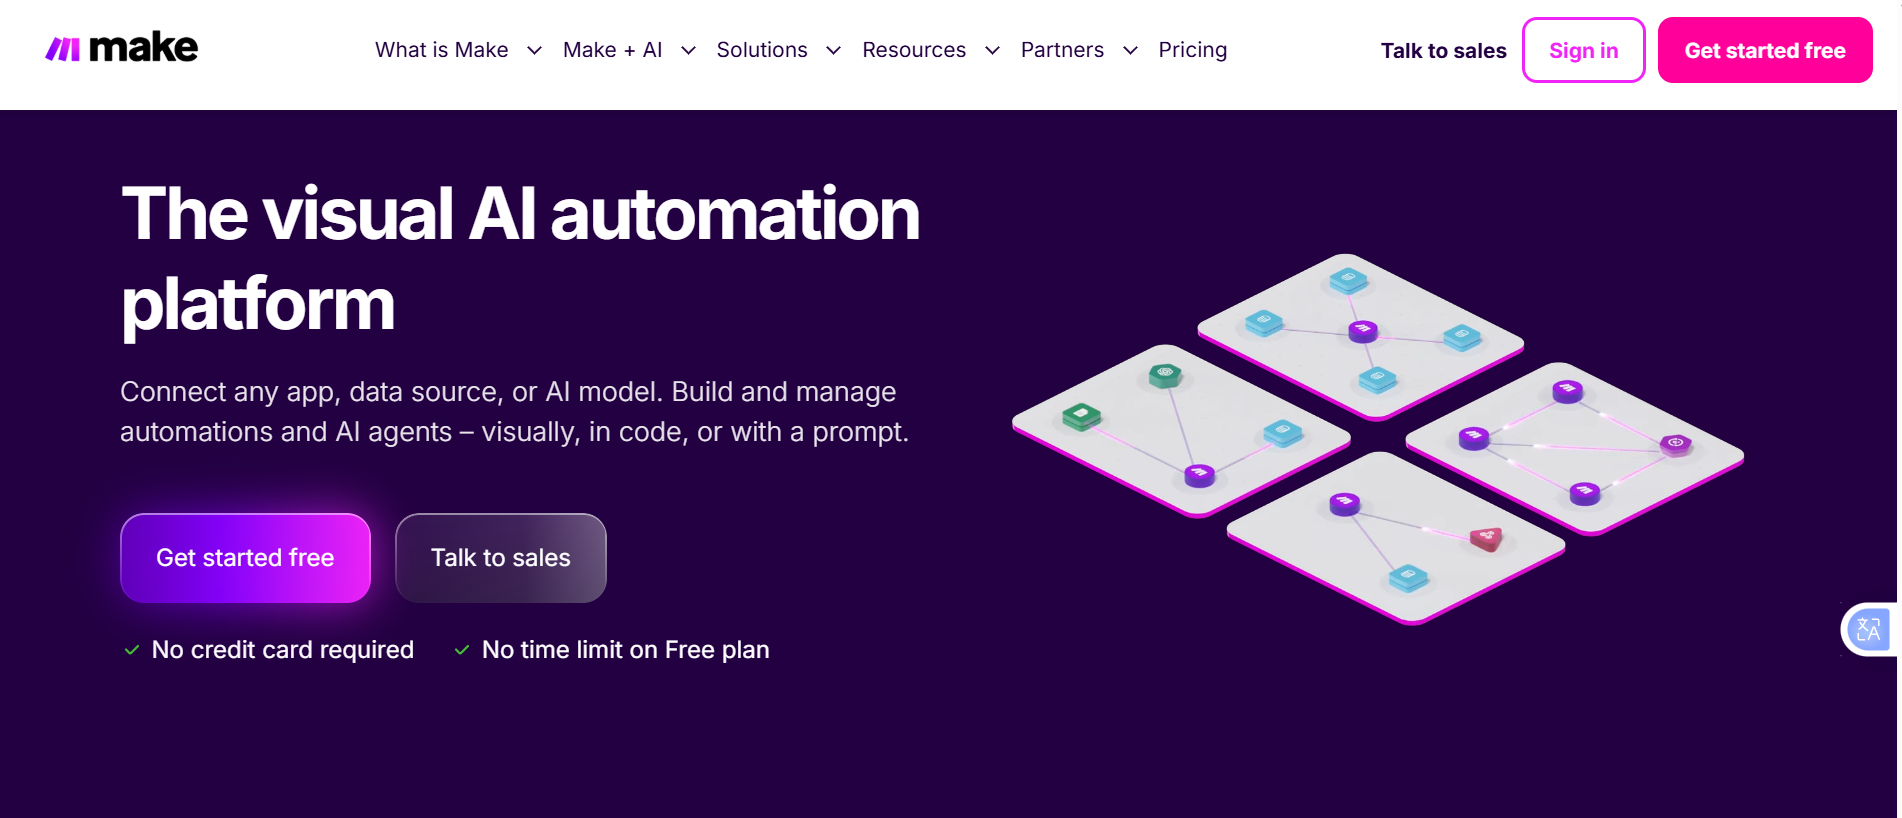Click the "No credit card required" text

coord(283,650)
